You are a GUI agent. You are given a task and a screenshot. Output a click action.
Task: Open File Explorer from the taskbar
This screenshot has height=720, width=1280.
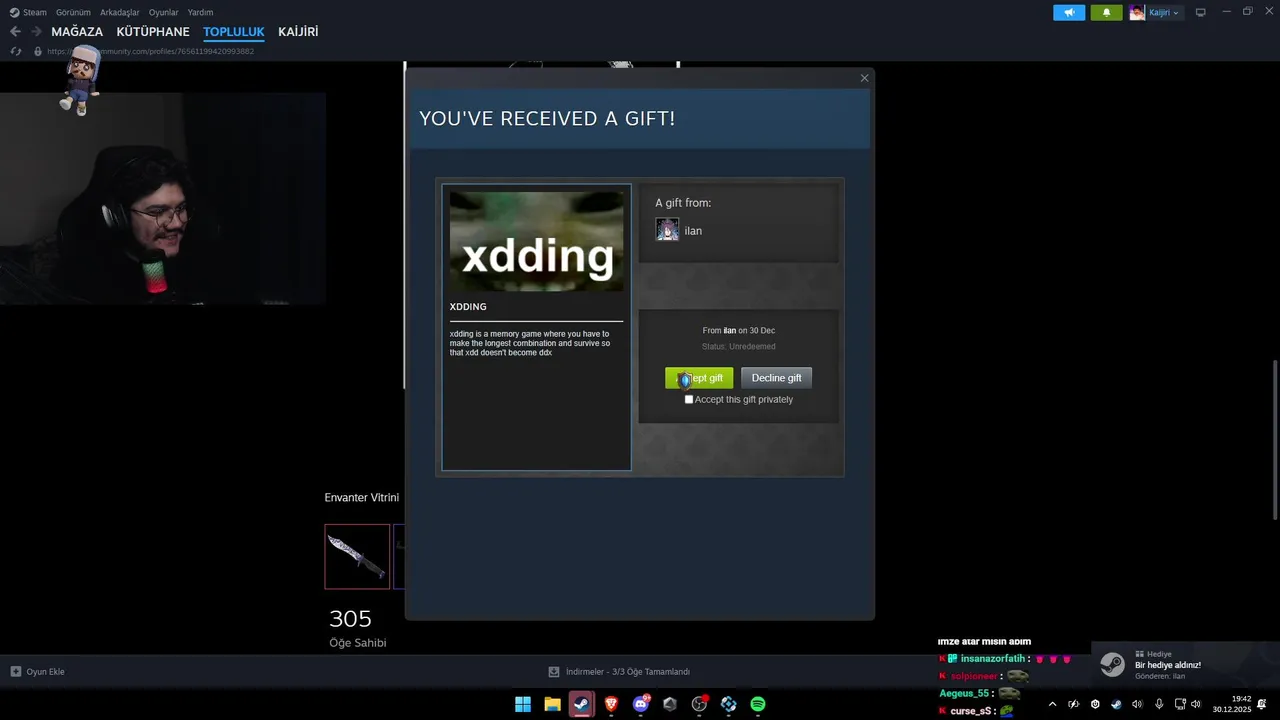pyautogui.click(x=552, y=704)
